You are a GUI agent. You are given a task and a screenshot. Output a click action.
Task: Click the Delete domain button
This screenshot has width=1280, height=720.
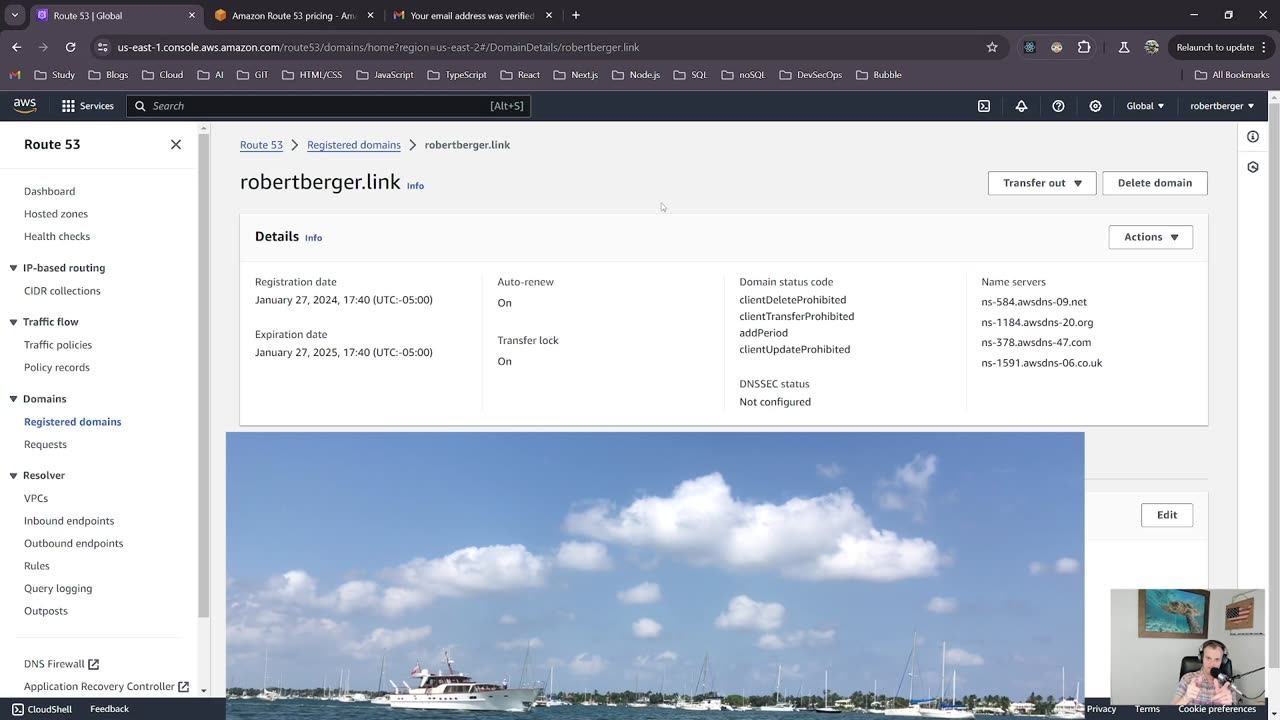1155,183
